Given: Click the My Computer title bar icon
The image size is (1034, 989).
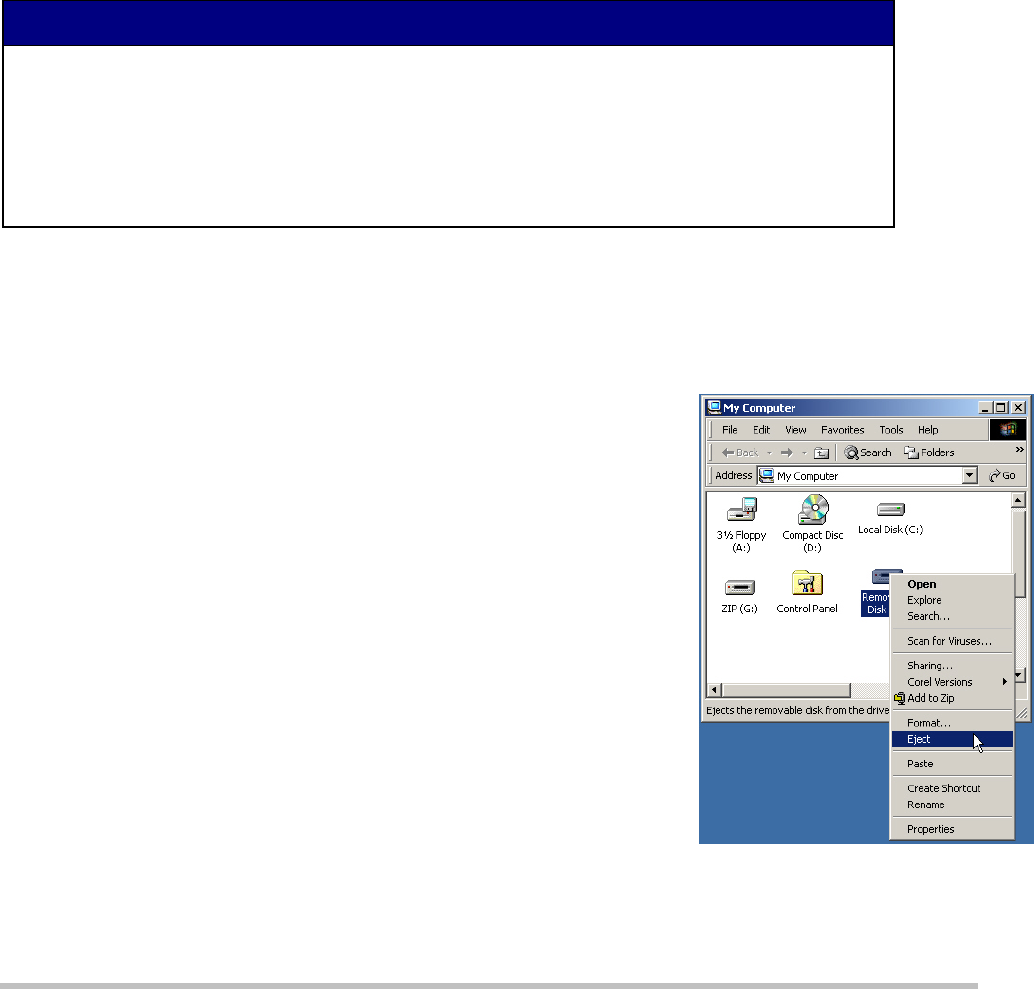Looking at the screenshot, I should pyautogui.click(x=714, y=407).
